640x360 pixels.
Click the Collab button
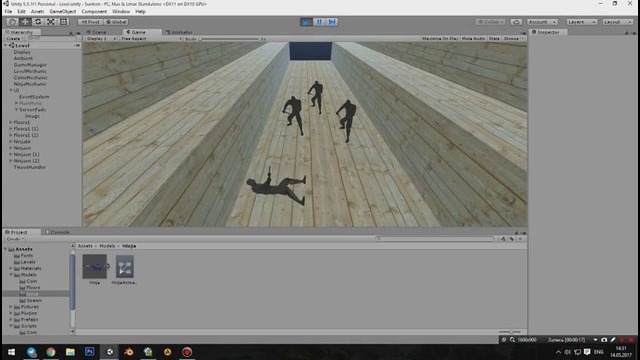pyautogui.click(x=491, y=22)
